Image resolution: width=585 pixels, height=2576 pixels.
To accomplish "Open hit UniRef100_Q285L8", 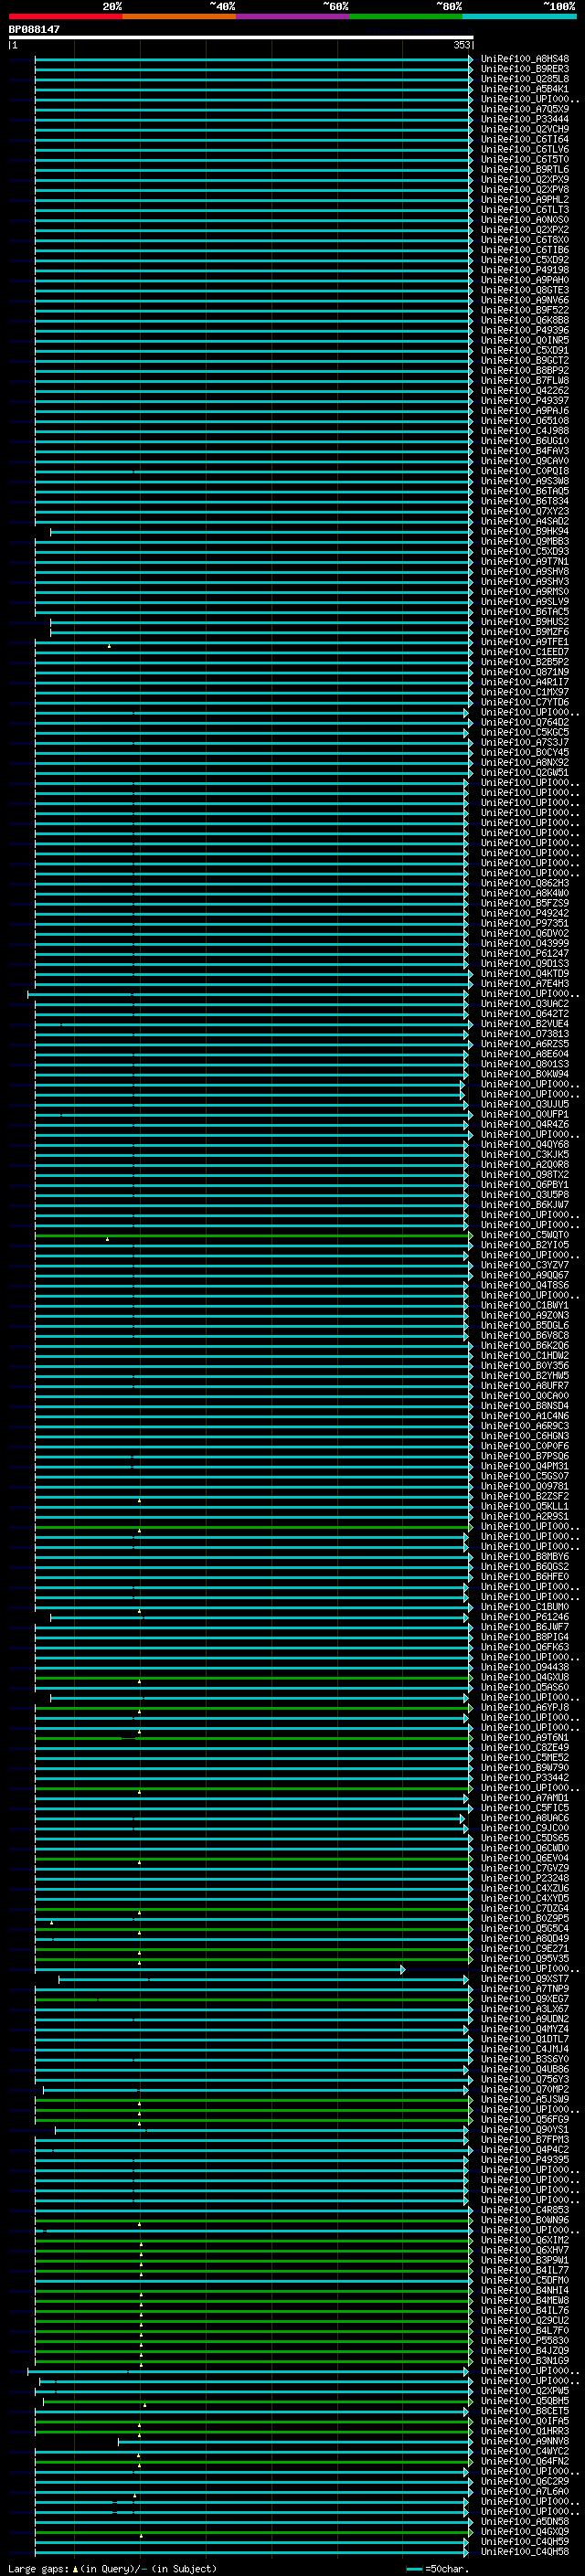I will [525, 79].
